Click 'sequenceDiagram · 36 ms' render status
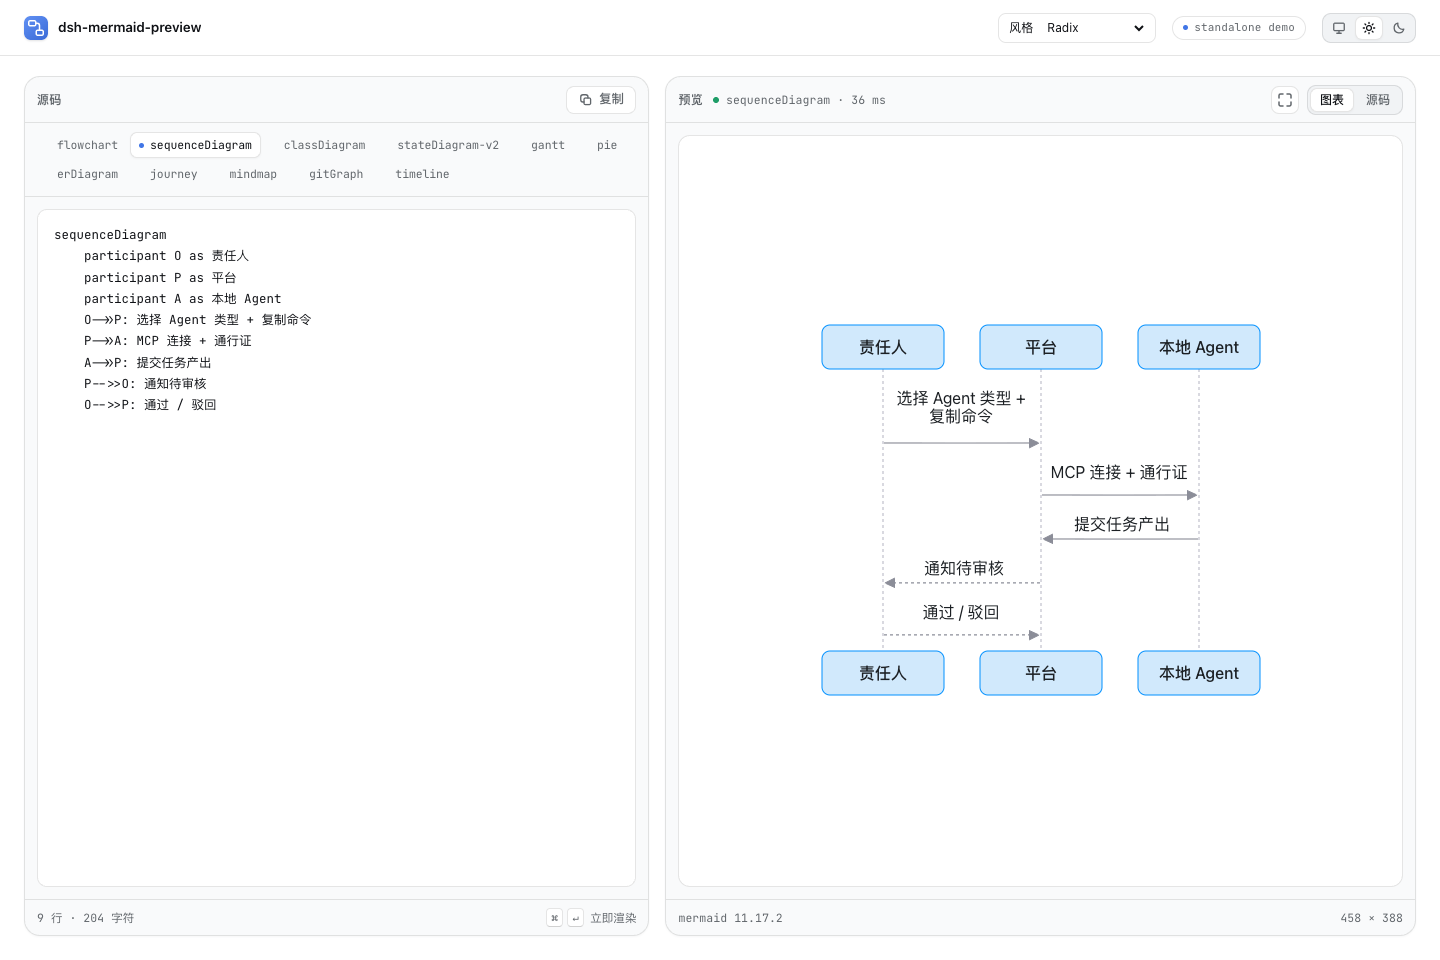1440x960 pixels. [x=805, y=100]
